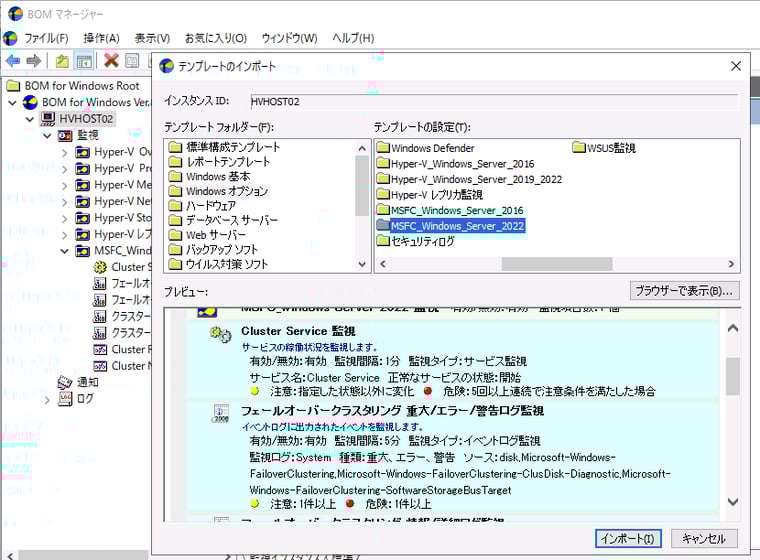Collapse the BOM for Windows Ver. node
The image size is (760, 560).
click(13, 103)
